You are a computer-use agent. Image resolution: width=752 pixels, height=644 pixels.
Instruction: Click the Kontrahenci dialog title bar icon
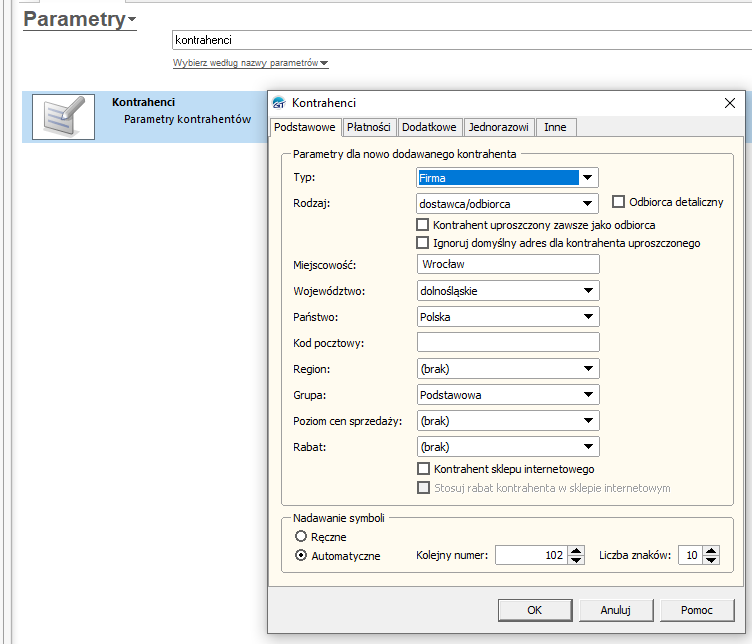pos(279,103)
